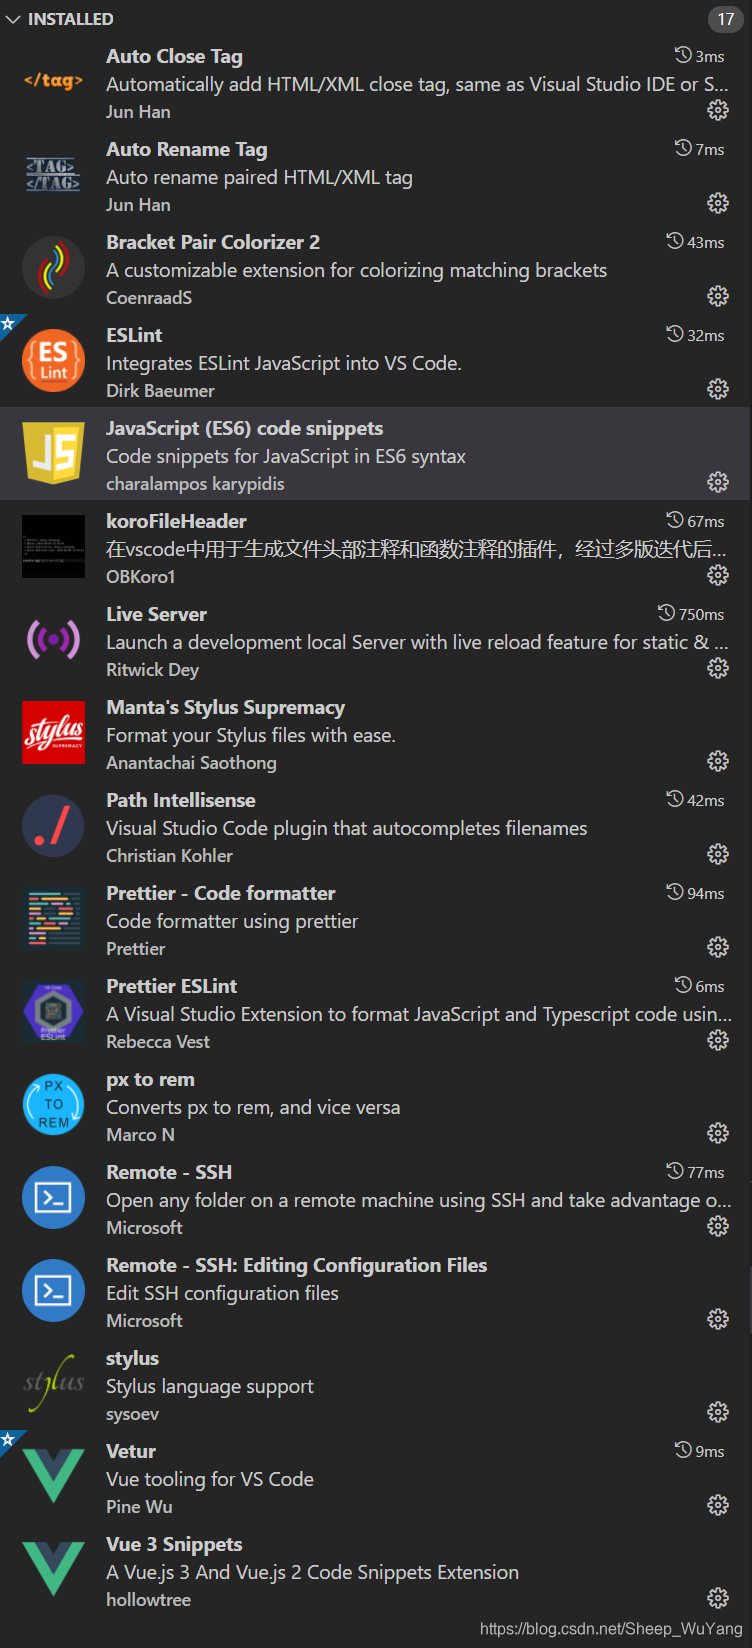Click publisher name Ritwick Dey
The image size is (752, 1648).
(152, 670)
